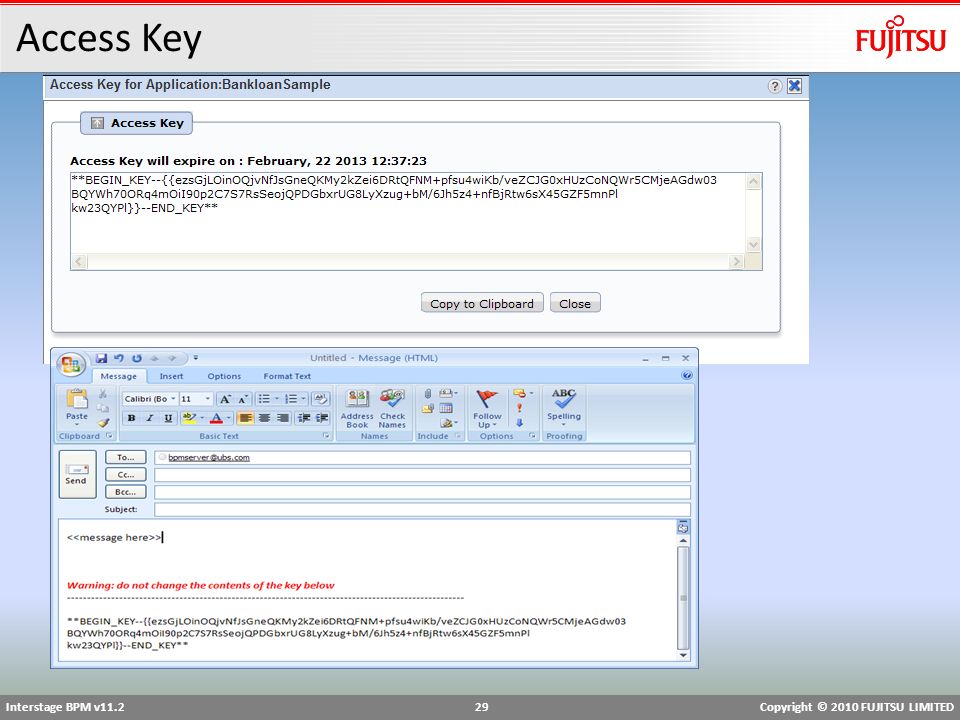Apply numbered list formatting

tap(291, 399)
